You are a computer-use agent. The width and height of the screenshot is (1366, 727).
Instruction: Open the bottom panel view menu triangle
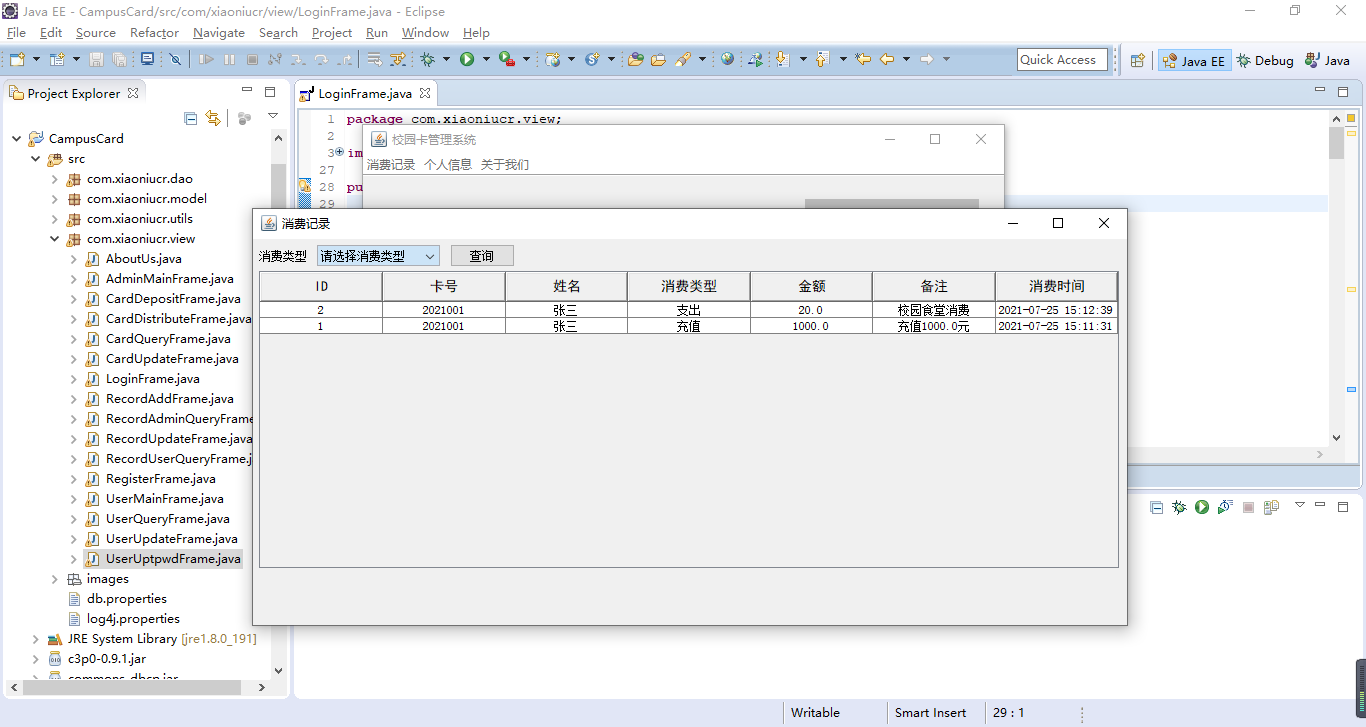pos(1300,505)
